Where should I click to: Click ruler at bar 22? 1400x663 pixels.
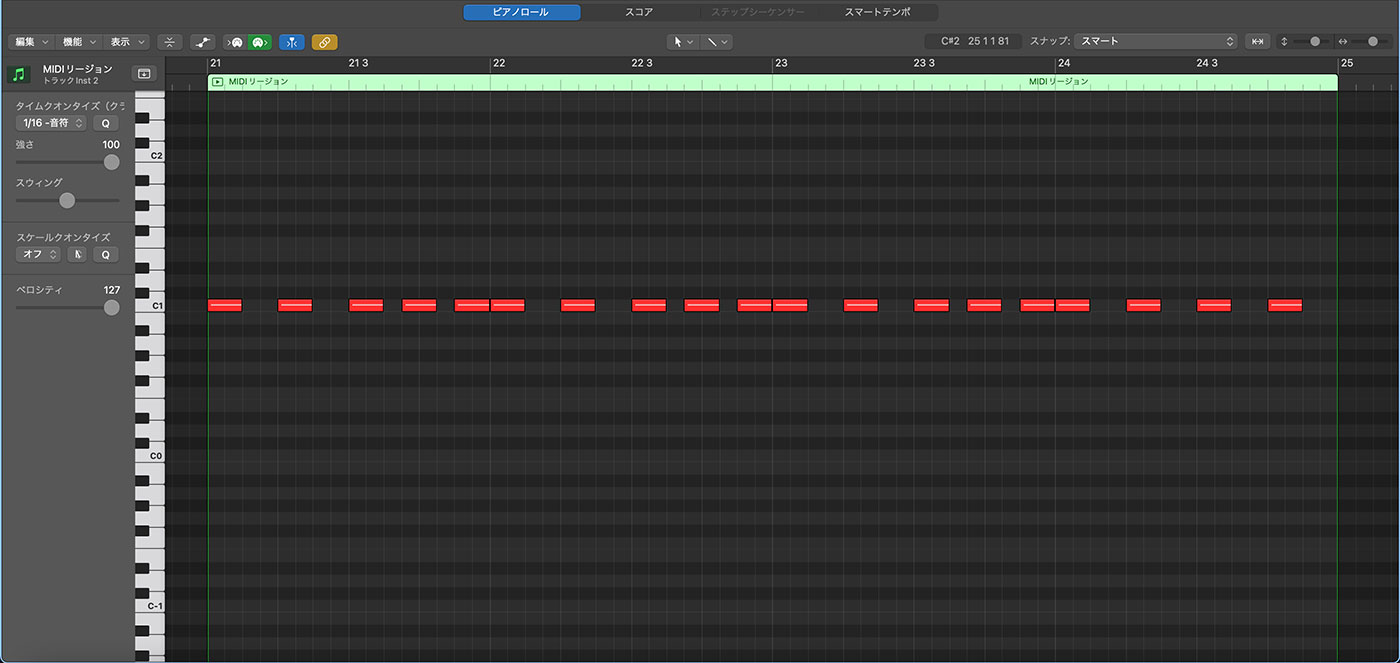499,63
